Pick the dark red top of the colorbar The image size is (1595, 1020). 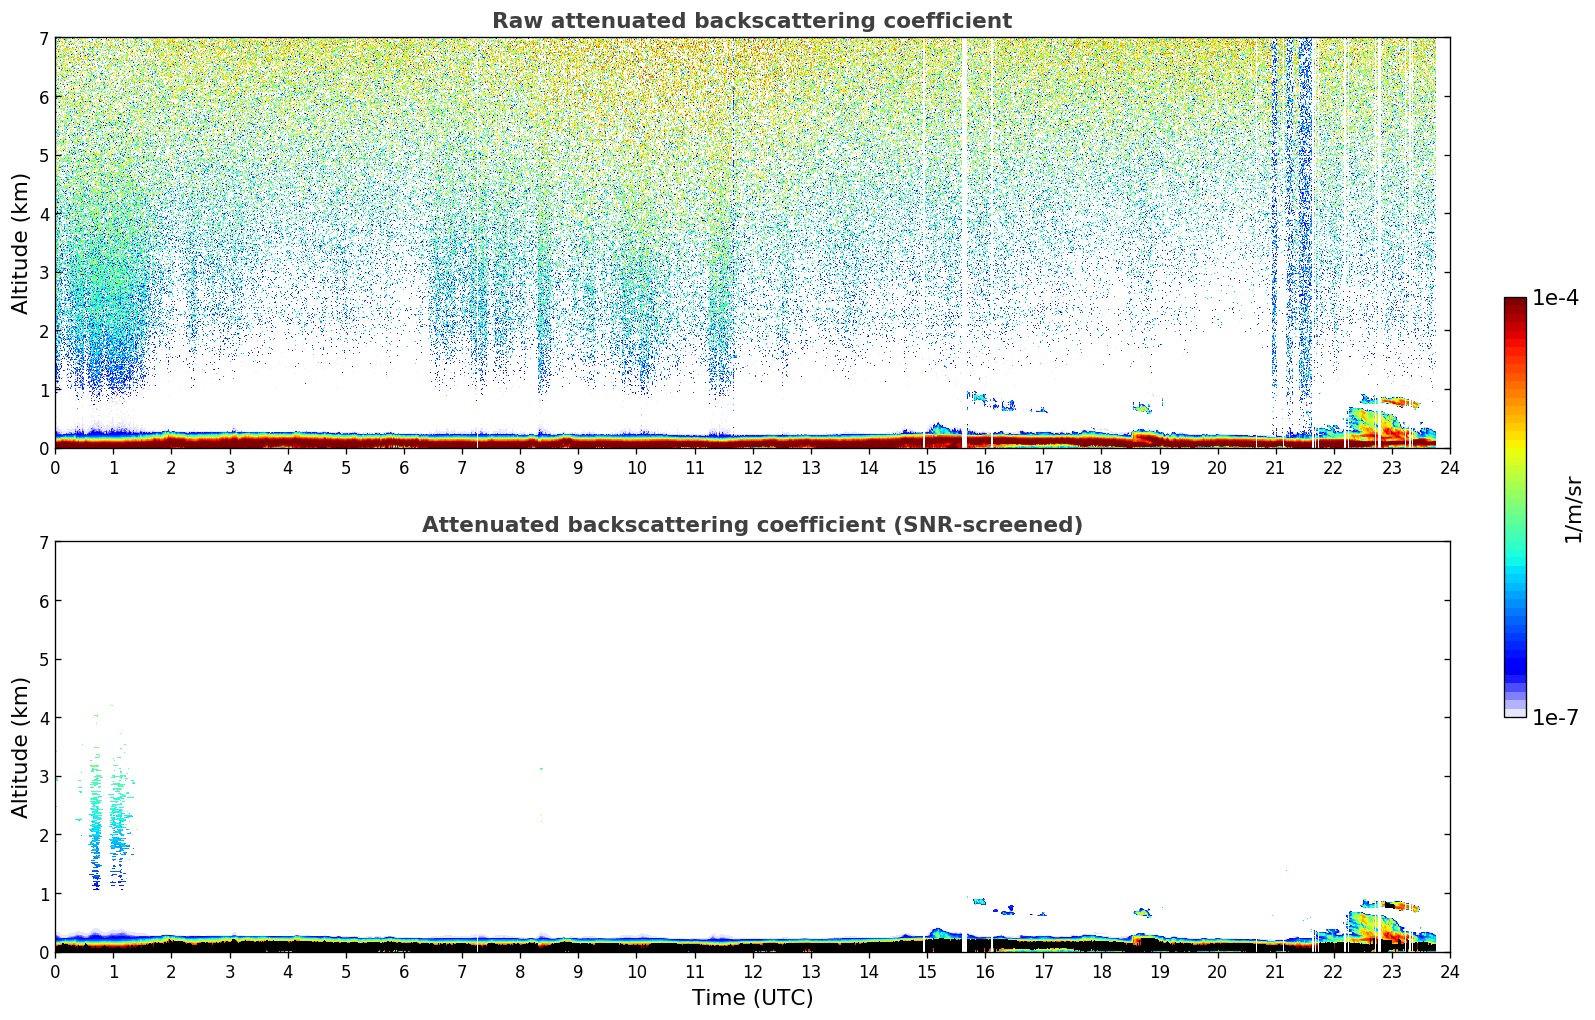(1514, 304)
